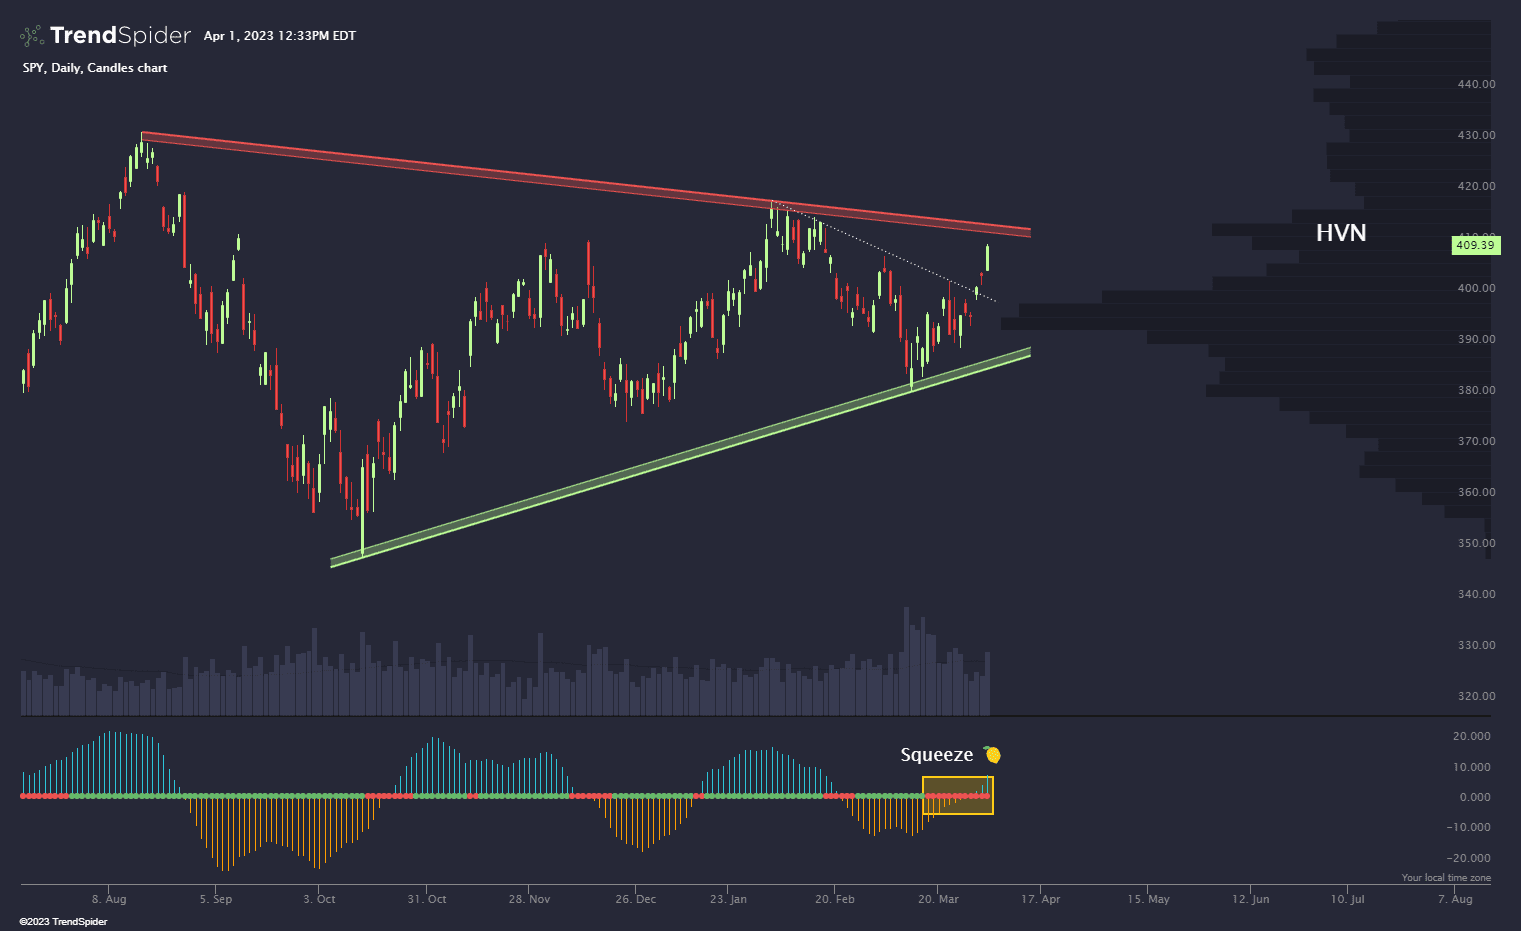Click the 3. Oct date axis marker
This screenshot has width=1521, height=931.
[319, 899]
